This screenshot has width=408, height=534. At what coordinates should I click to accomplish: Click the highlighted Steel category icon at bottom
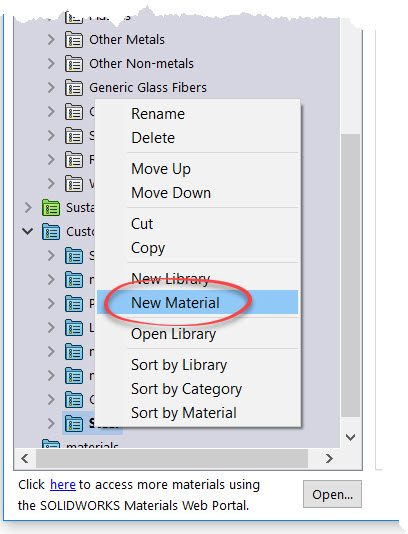(74, 423)
